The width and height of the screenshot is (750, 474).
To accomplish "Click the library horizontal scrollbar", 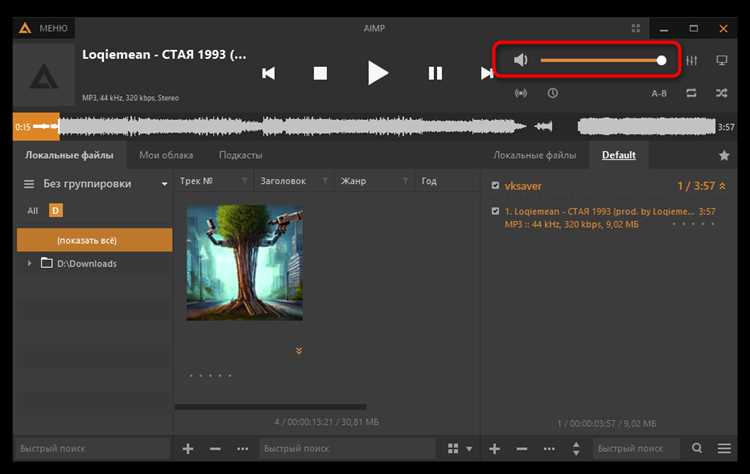I will point(270,407).
